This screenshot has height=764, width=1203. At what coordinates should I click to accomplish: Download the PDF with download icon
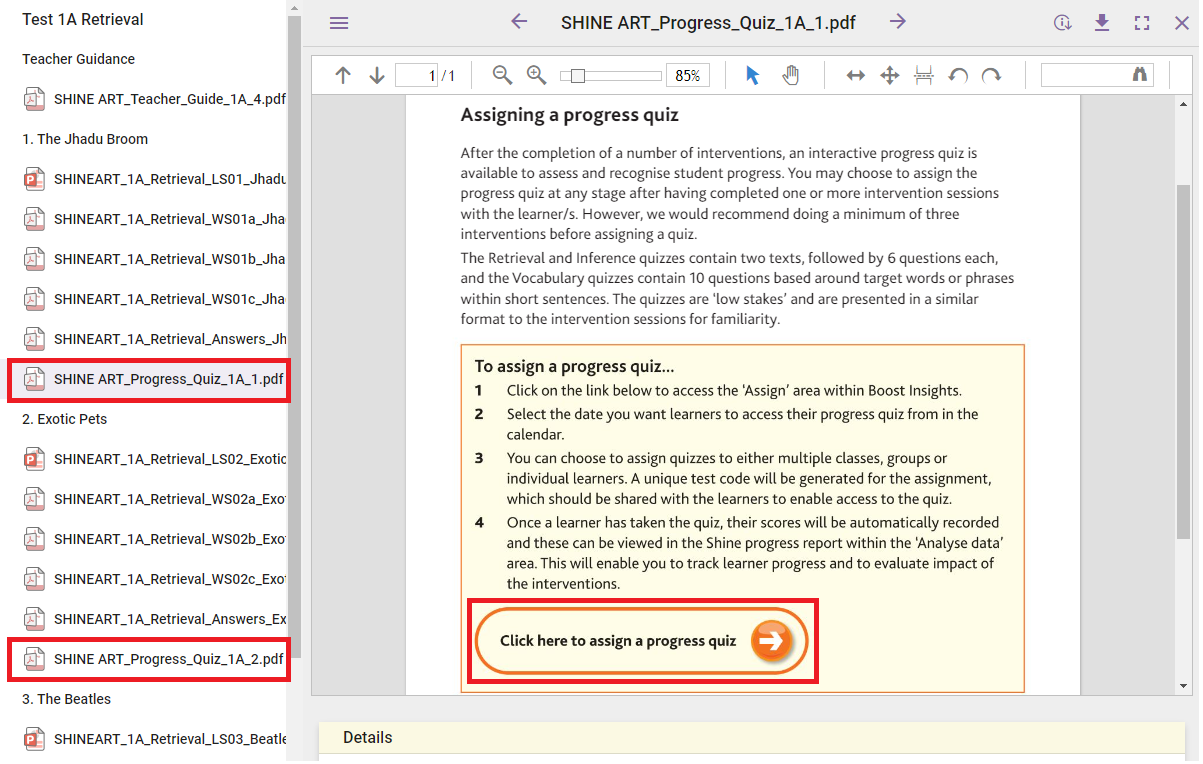coord(1102,23)
